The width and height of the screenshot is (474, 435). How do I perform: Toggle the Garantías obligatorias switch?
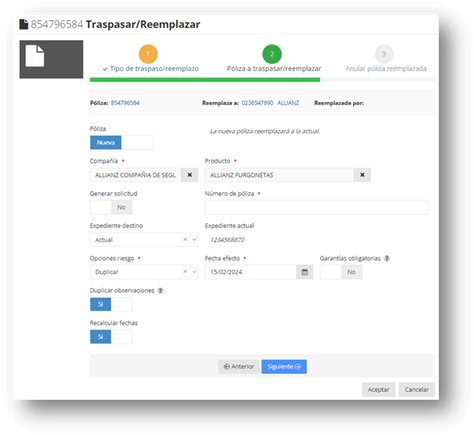click(x=341, y=272)
